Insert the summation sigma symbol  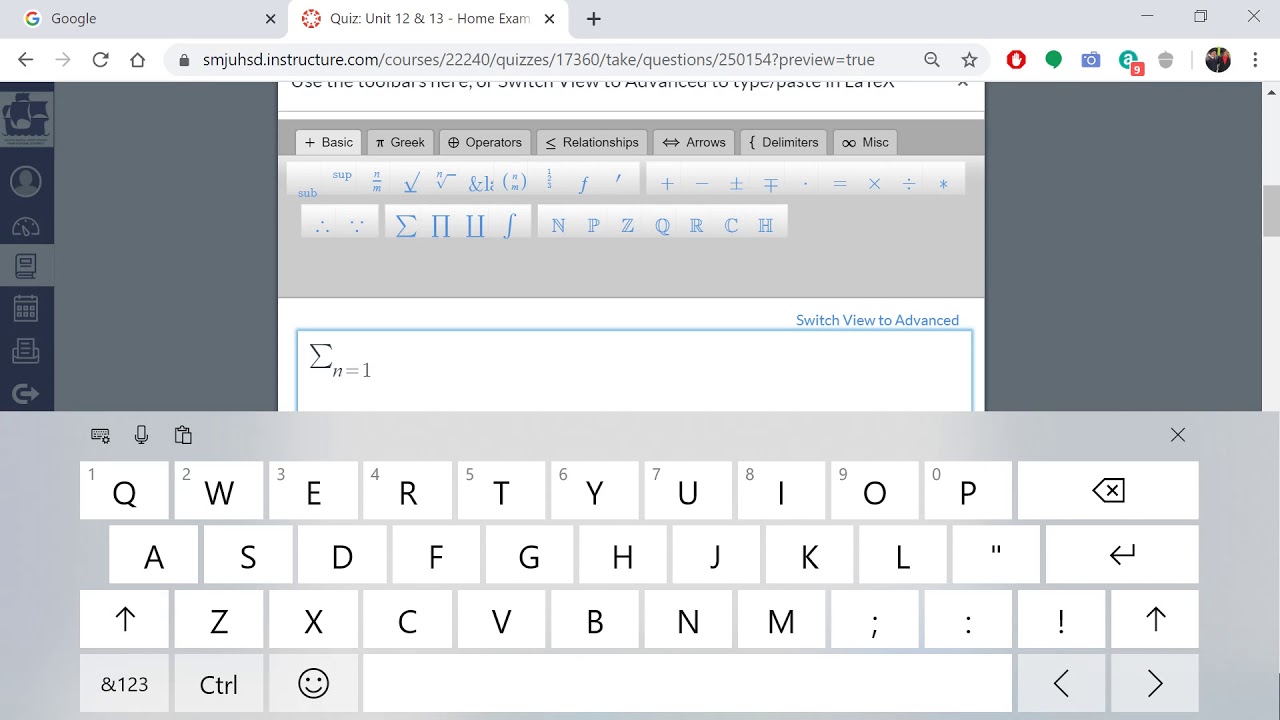pyautogui.click(x=406, y=225)
